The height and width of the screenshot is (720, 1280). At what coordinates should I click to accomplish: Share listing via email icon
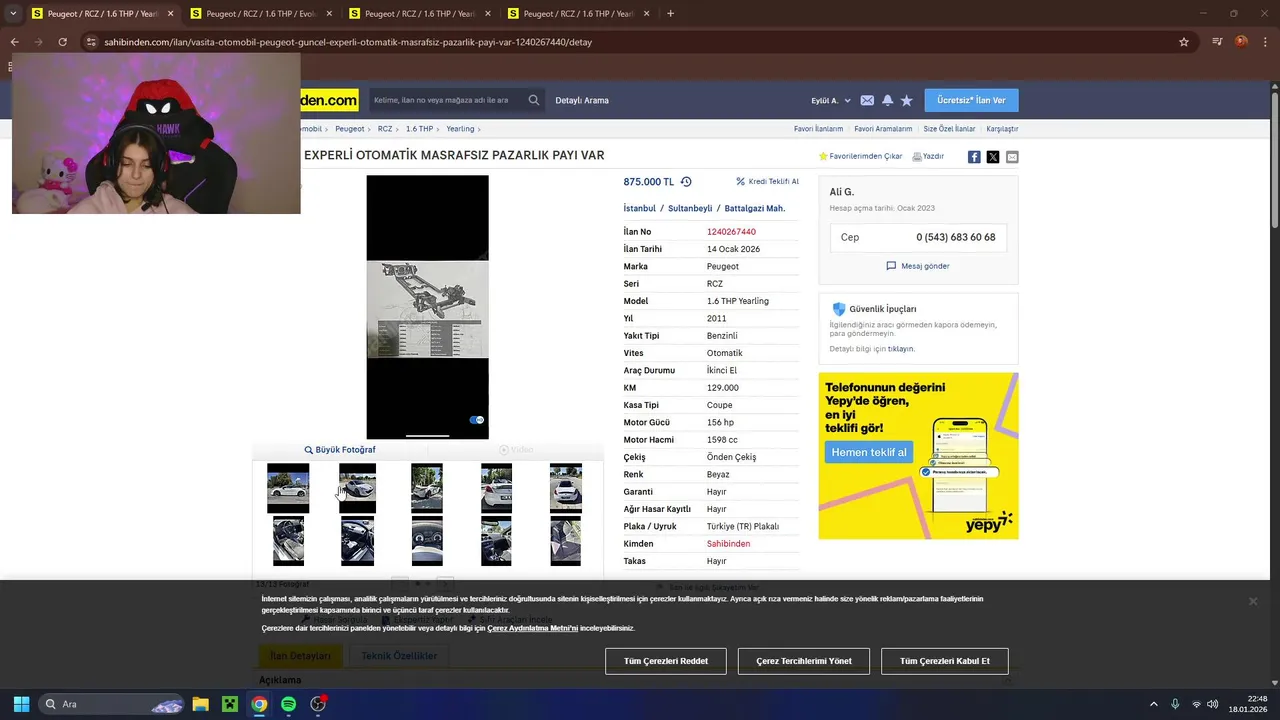[x=1012, y=157]
